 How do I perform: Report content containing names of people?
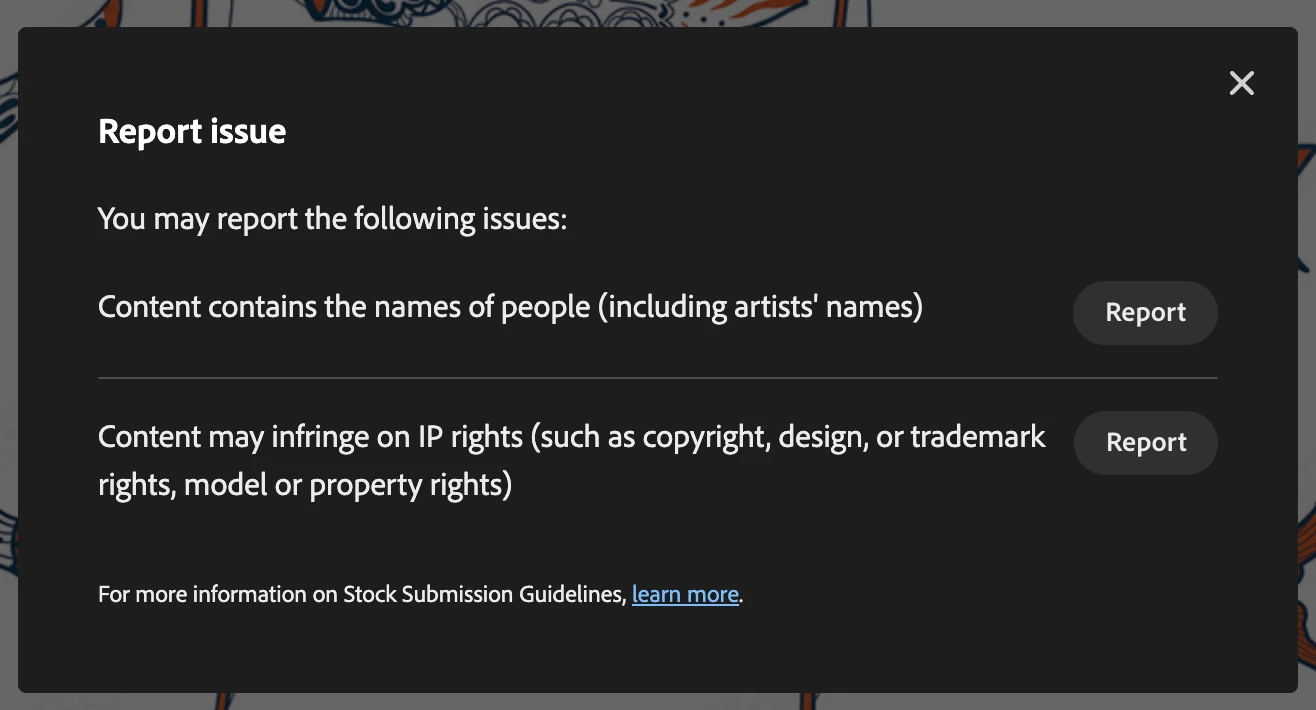[x=1145, y=313]
